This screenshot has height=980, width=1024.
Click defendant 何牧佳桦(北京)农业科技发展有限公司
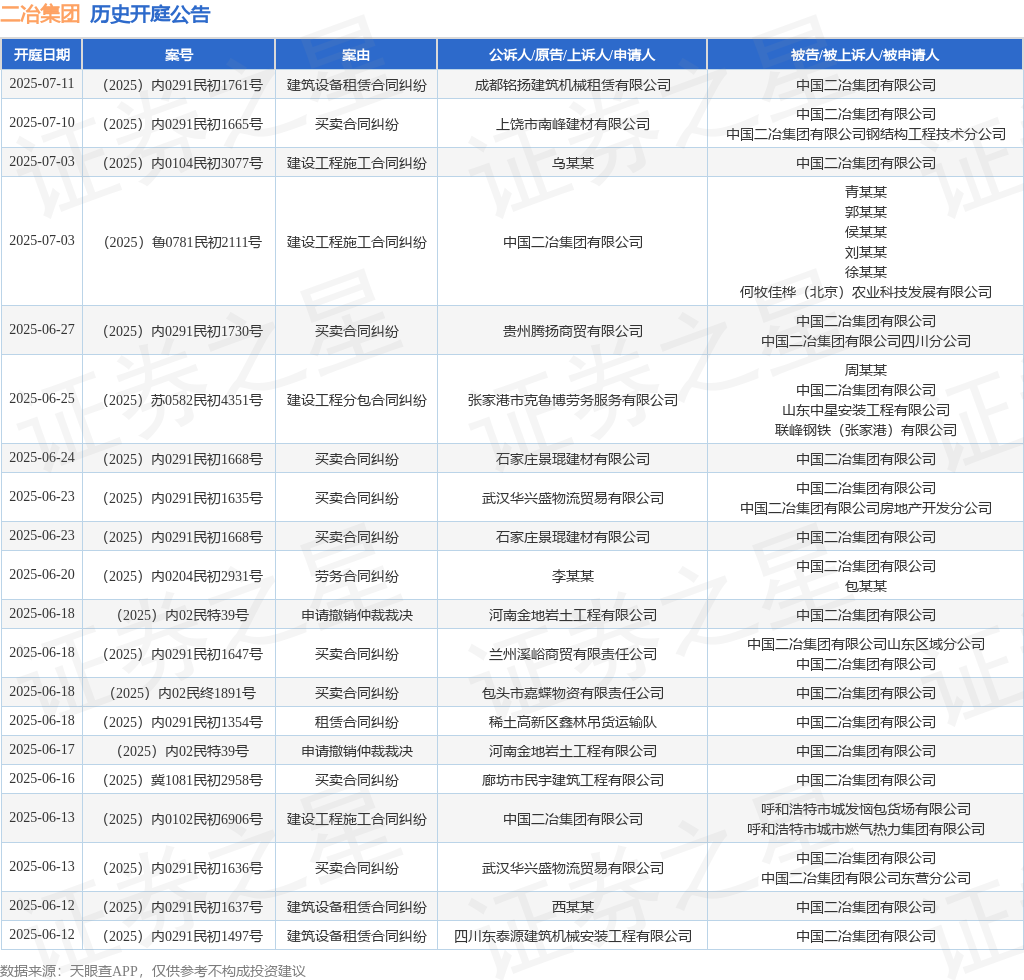pos(865,292)
